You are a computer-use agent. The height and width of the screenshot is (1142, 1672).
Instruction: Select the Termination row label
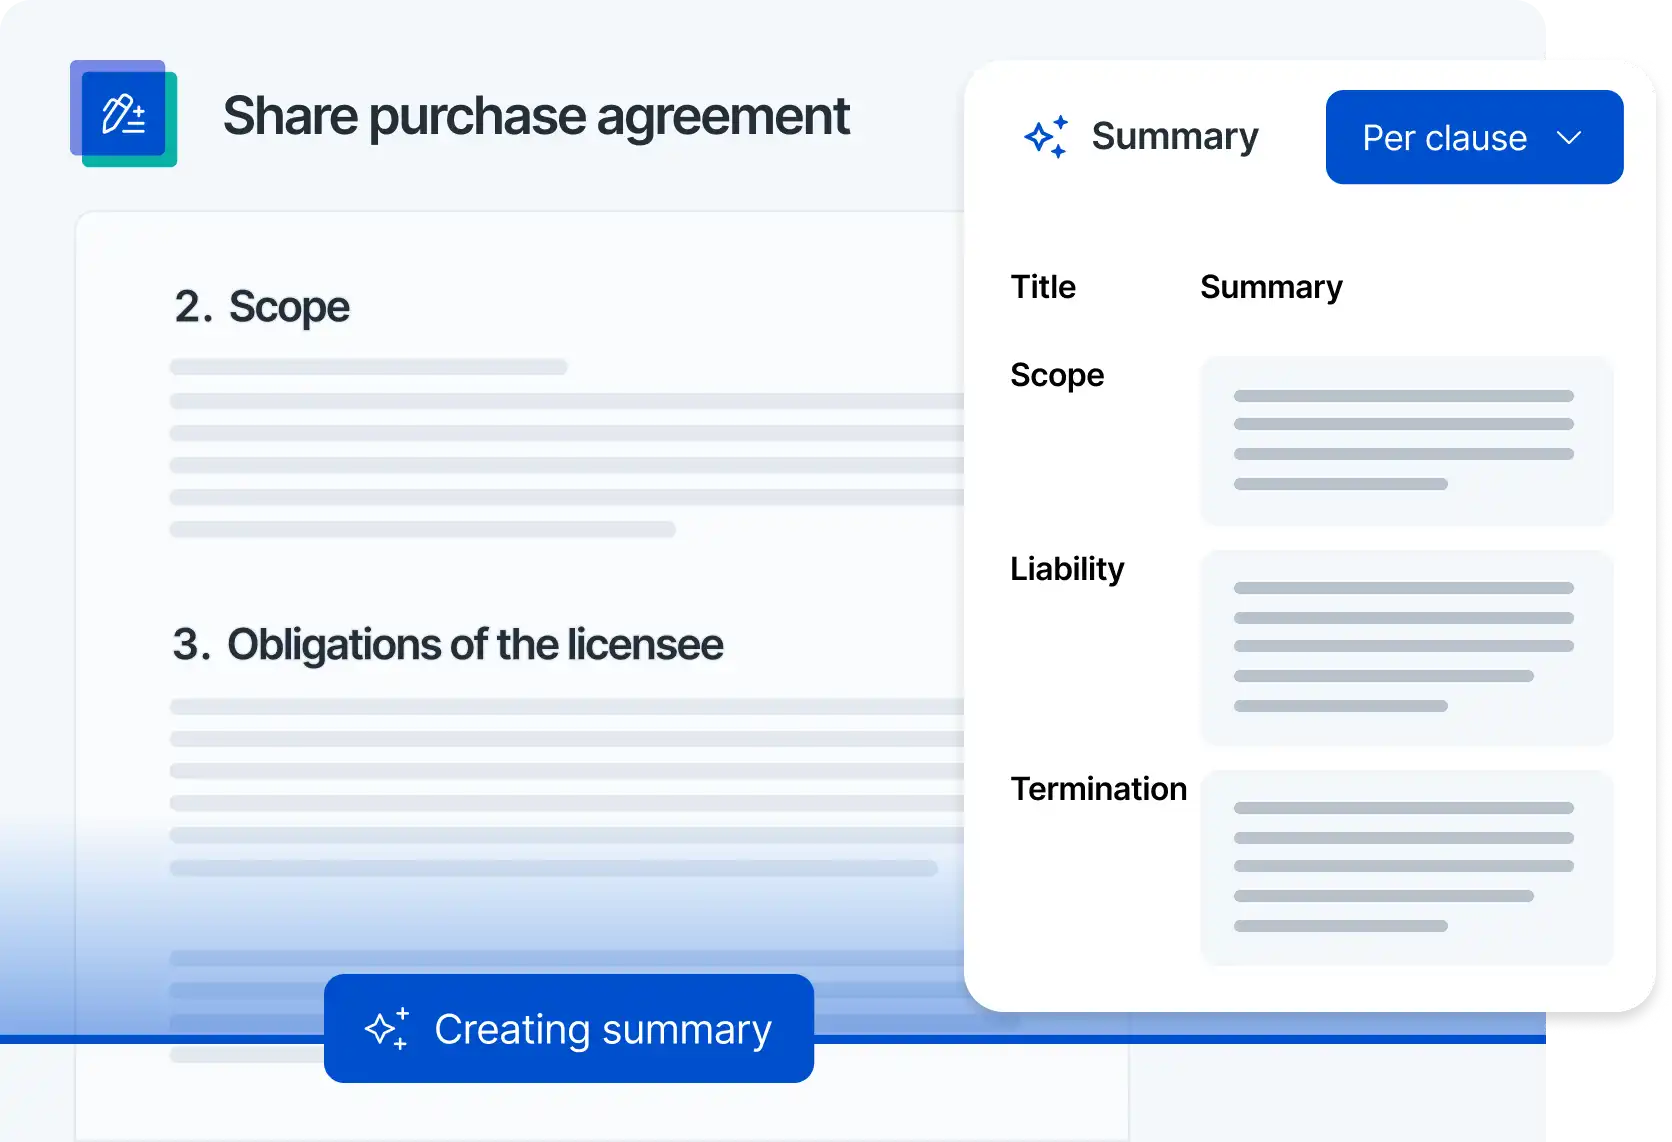tap(1098, 789)
